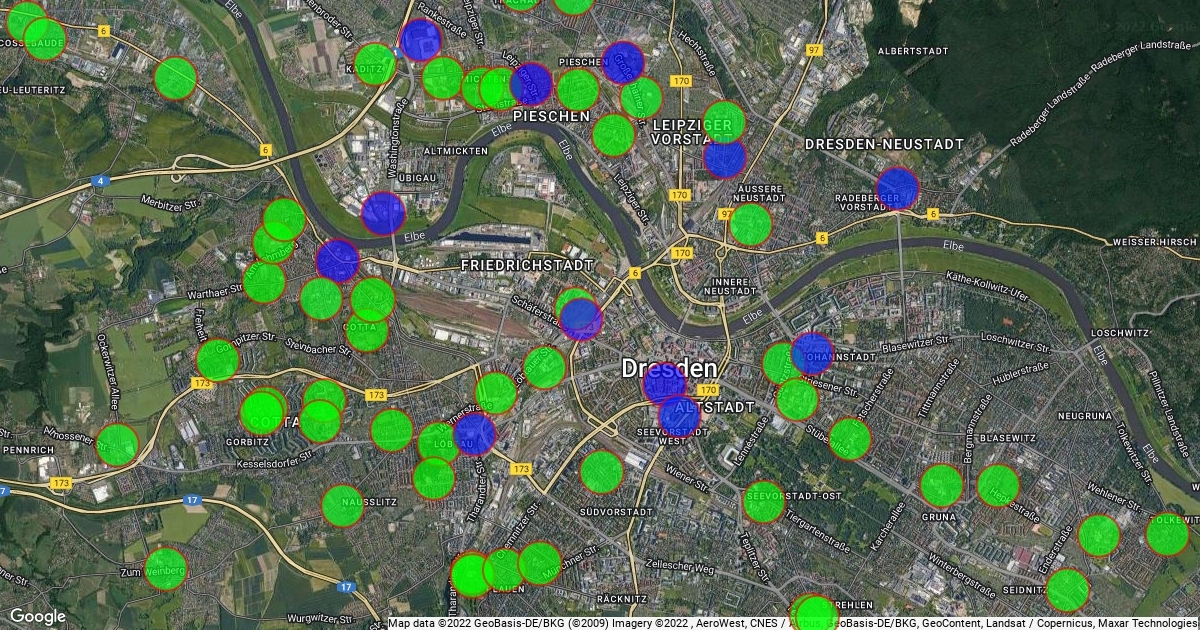The image size is (1200, 630).
Task: Click the Google logo
Action: [37, 616]
